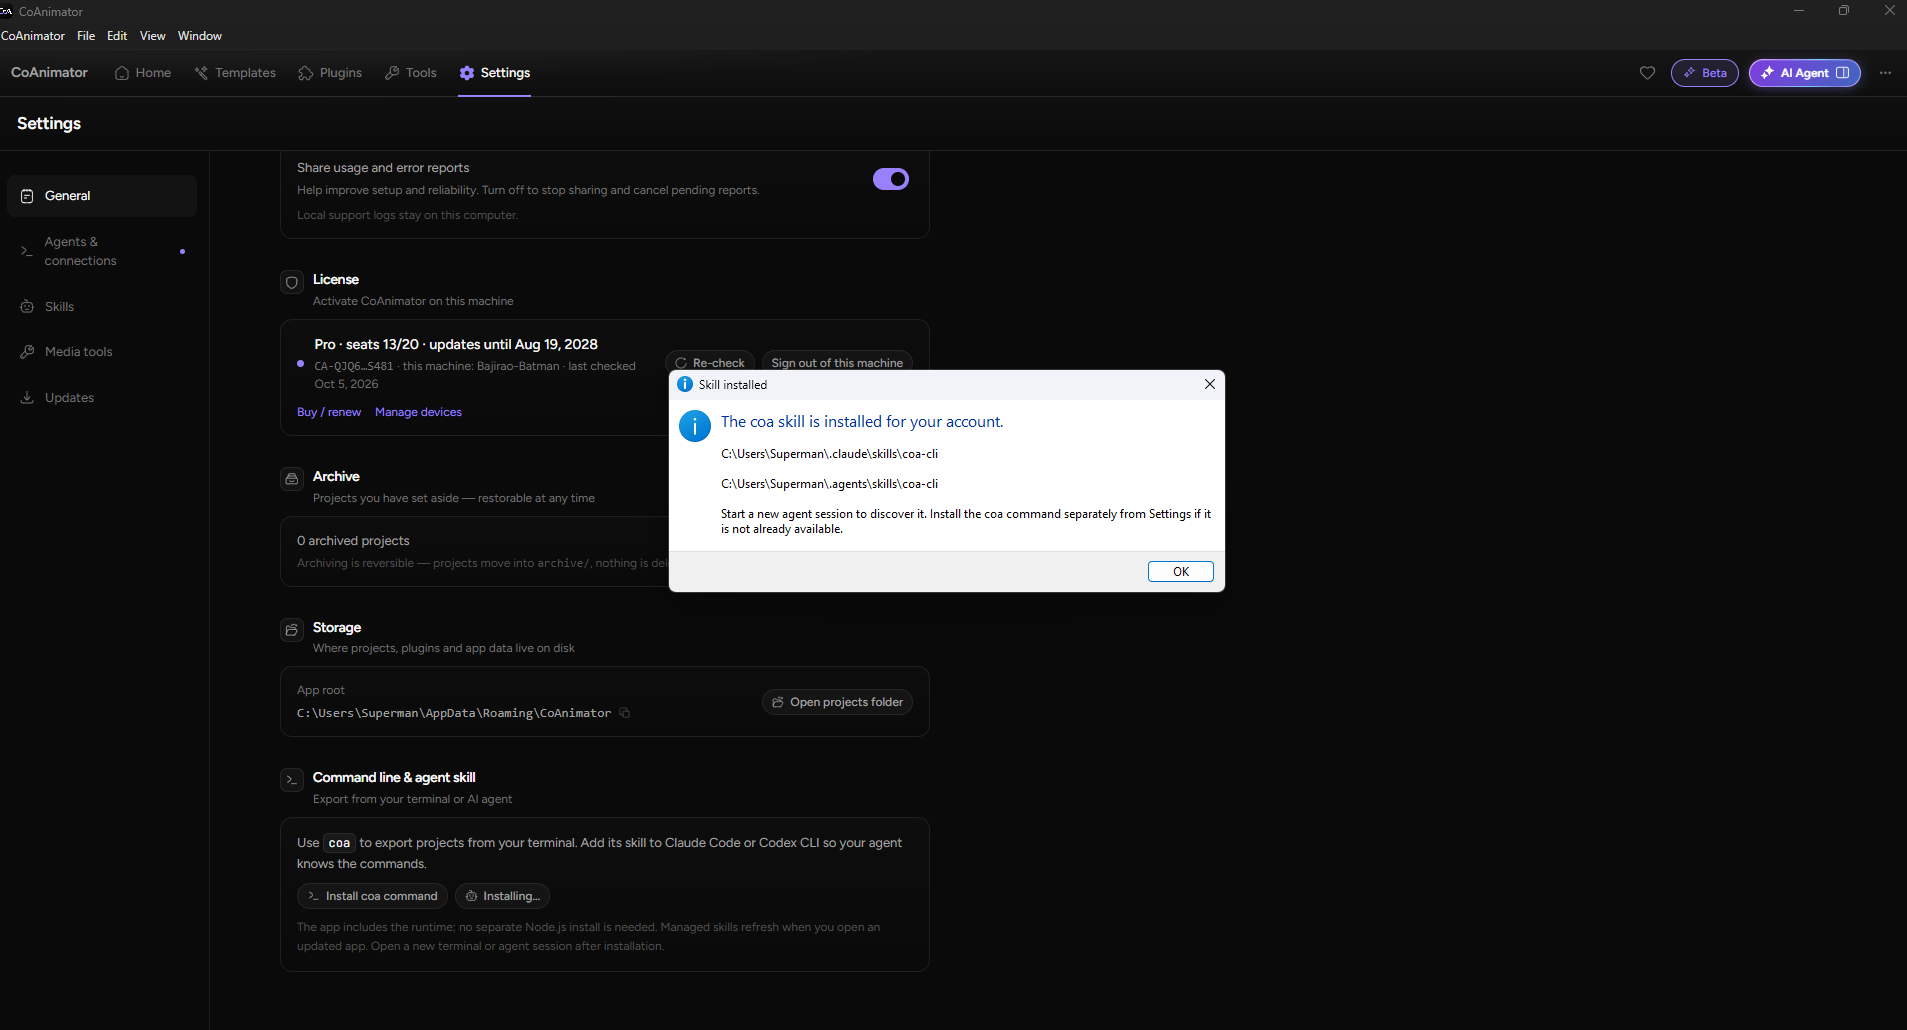Image resolution: width=1907 pixels, height=1030 pixels.
Task: Minimize the CoAnimator window
Action: click(1799, 11)
